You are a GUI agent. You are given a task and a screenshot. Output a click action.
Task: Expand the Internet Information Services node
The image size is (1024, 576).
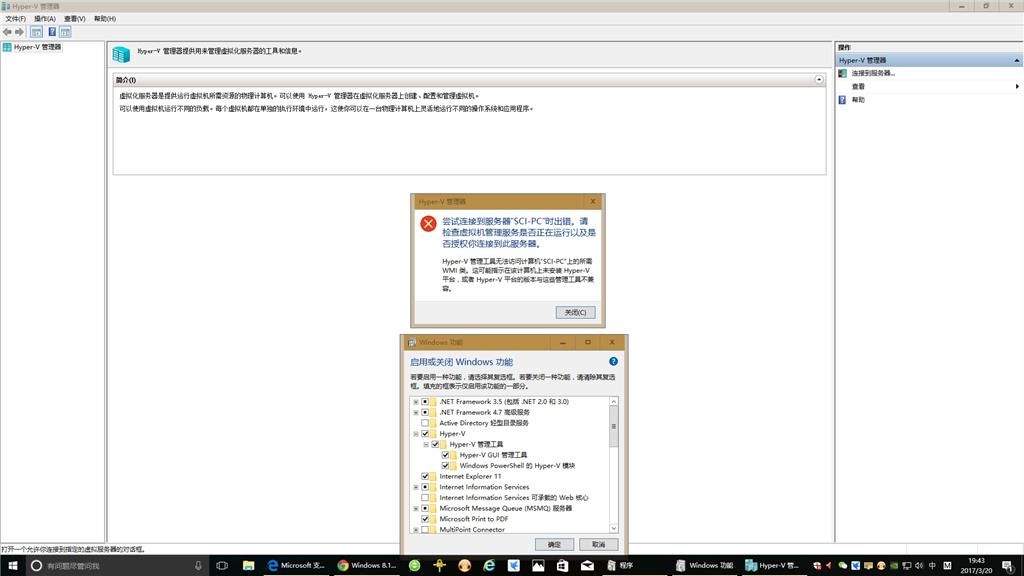click(416, 487)
